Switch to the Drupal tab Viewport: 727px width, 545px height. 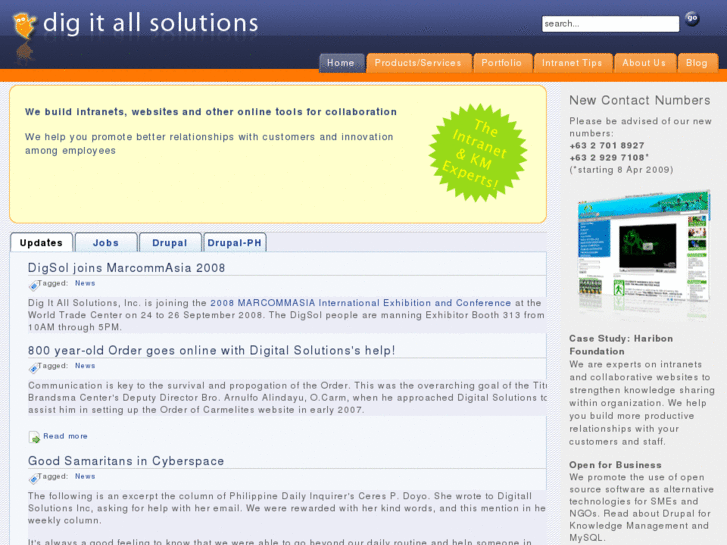pyautogui.click(x=170, y=243)
